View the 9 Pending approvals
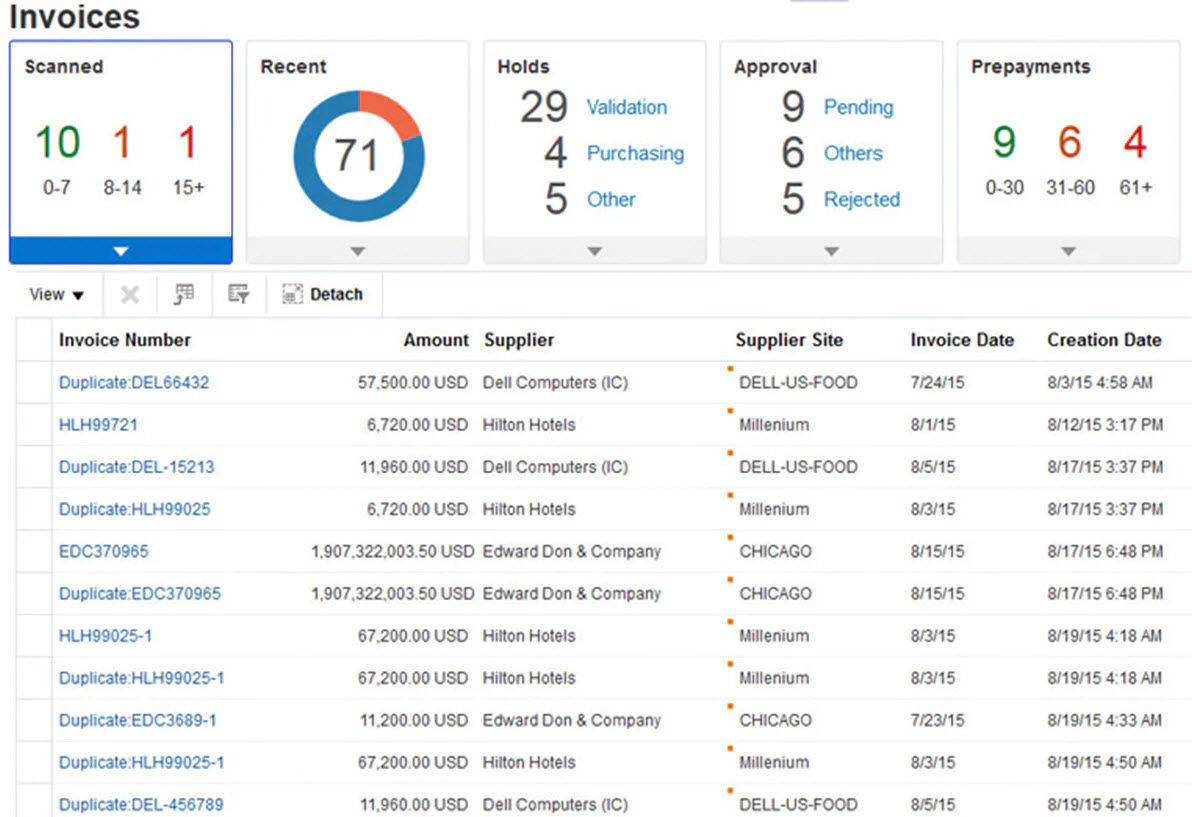 click(857, 107)
